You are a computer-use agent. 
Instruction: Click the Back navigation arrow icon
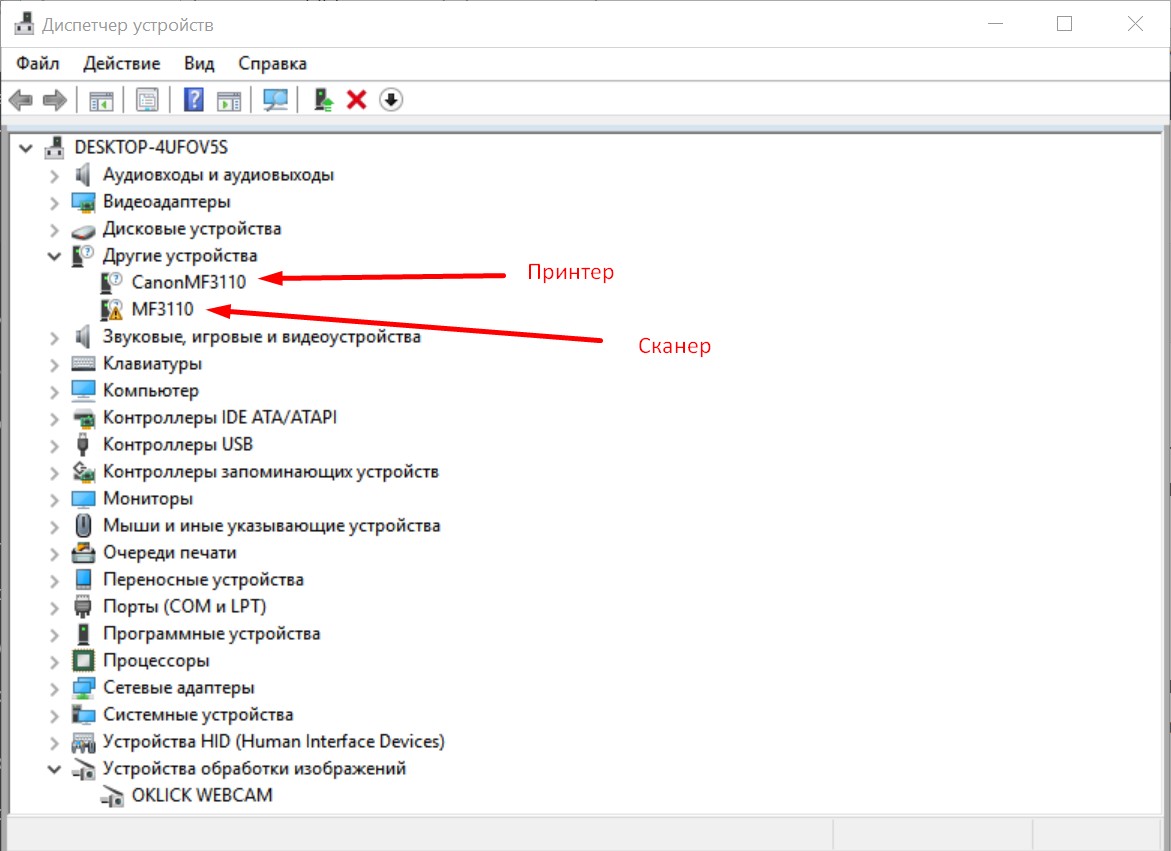[x=21, y=99]
